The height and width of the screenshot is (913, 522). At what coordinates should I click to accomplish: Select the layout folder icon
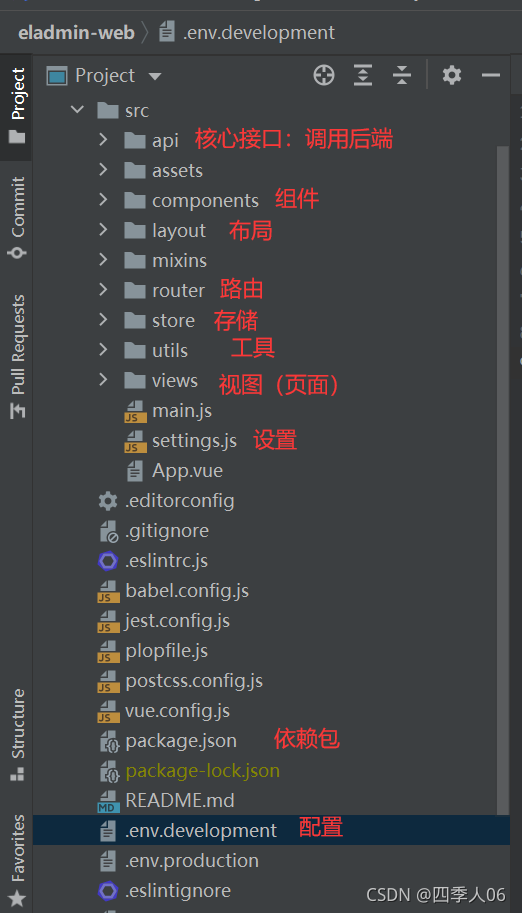point(135,230)
